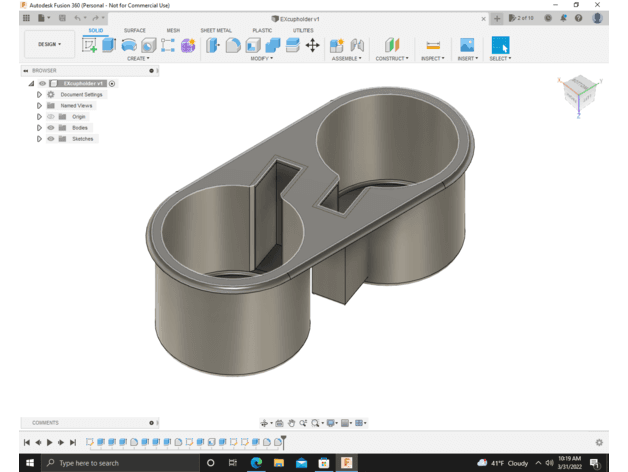Viewport: 628px width, 472px height.
Task: Switch to the PLASTIC tab
Action: [x=262, y=30]
